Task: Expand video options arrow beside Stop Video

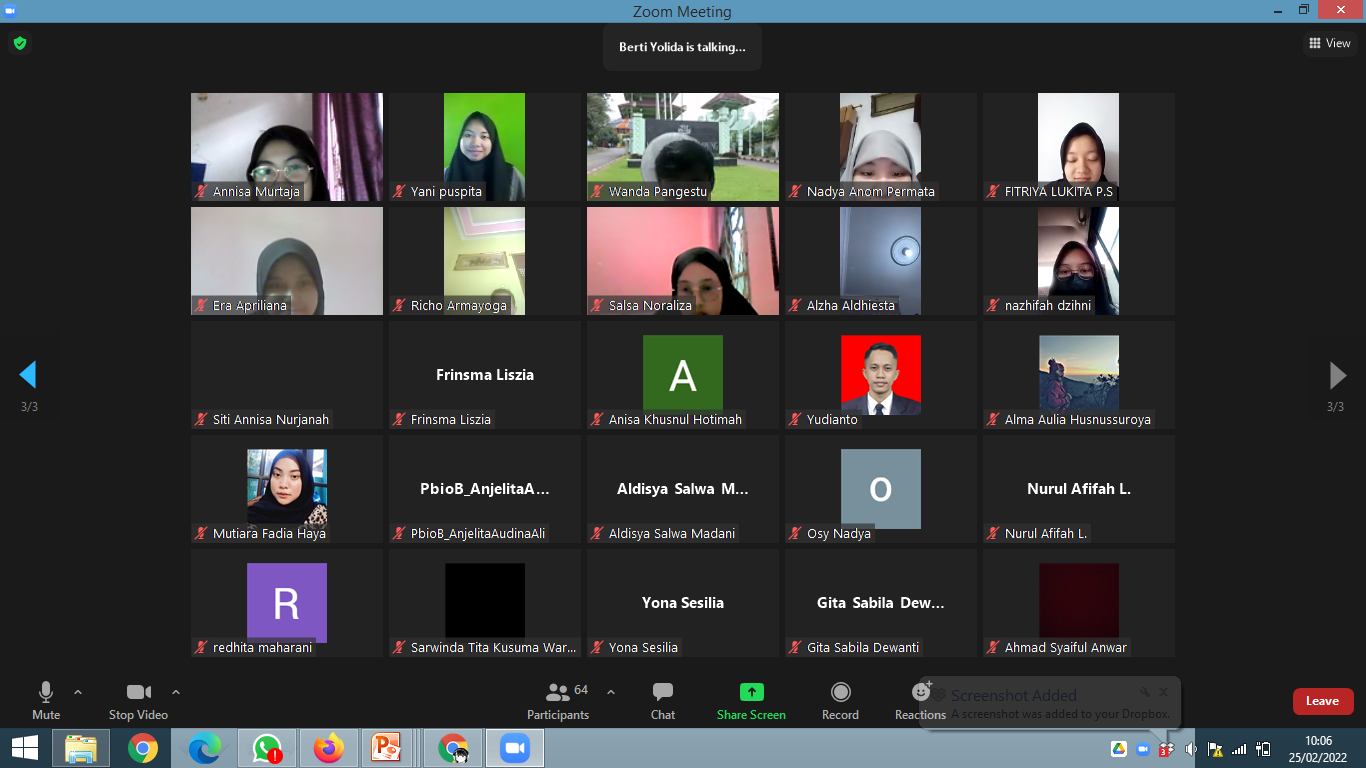Action: pyautogui.click(x=176, y=692)
